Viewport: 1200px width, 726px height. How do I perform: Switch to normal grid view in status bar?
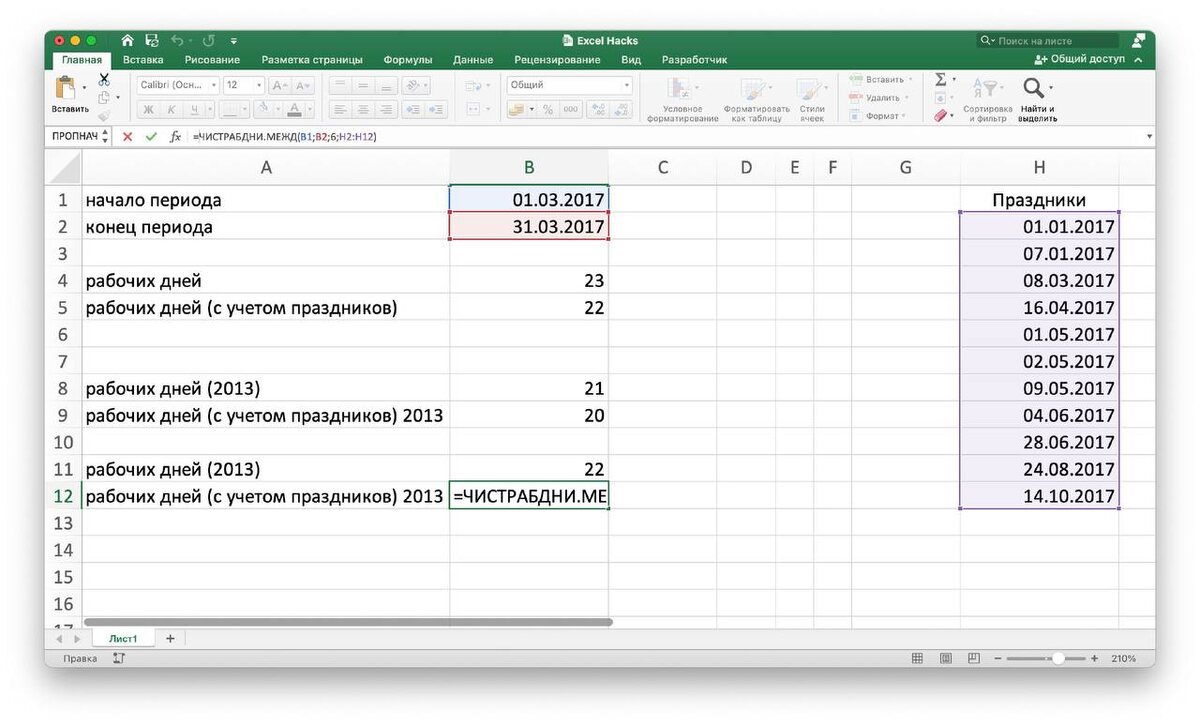pos(917,659)
